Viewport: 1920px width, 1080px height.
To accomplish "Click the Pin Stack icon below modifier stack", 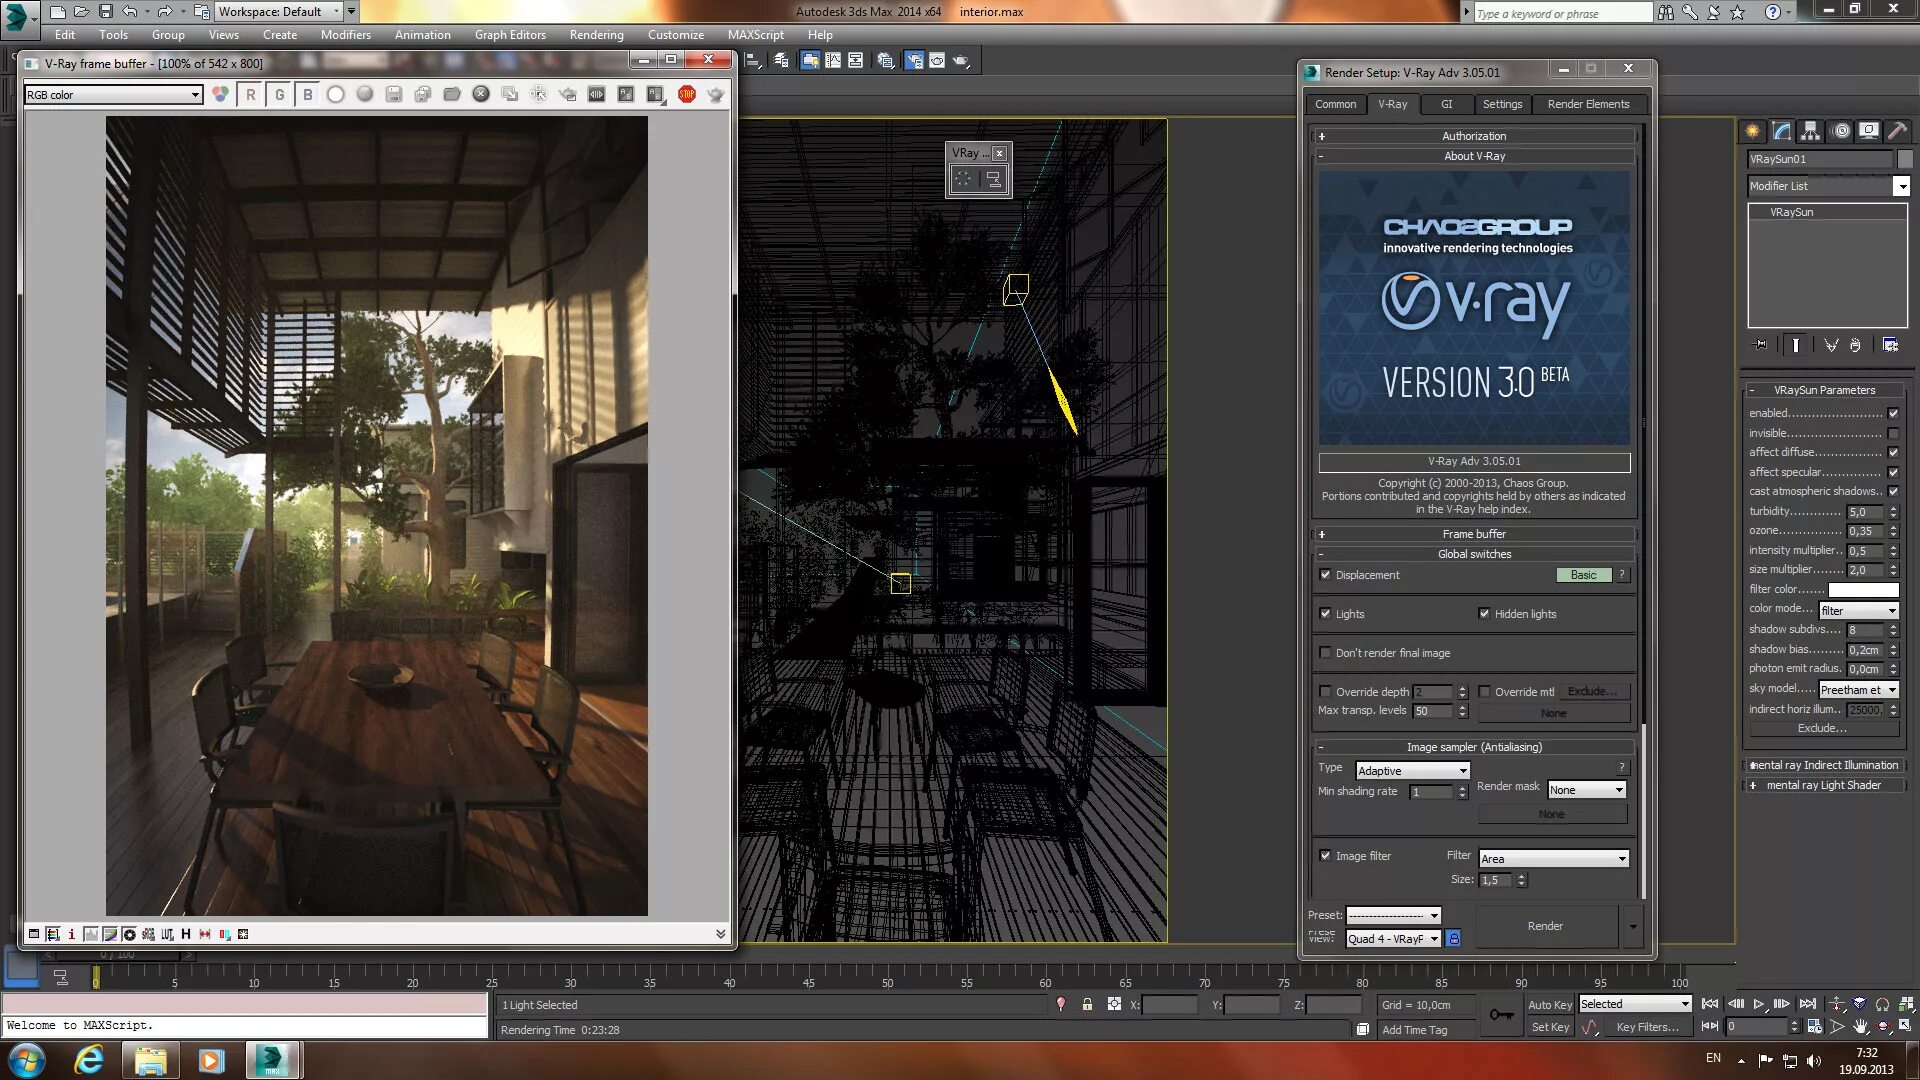I will tap(1761, 345).
